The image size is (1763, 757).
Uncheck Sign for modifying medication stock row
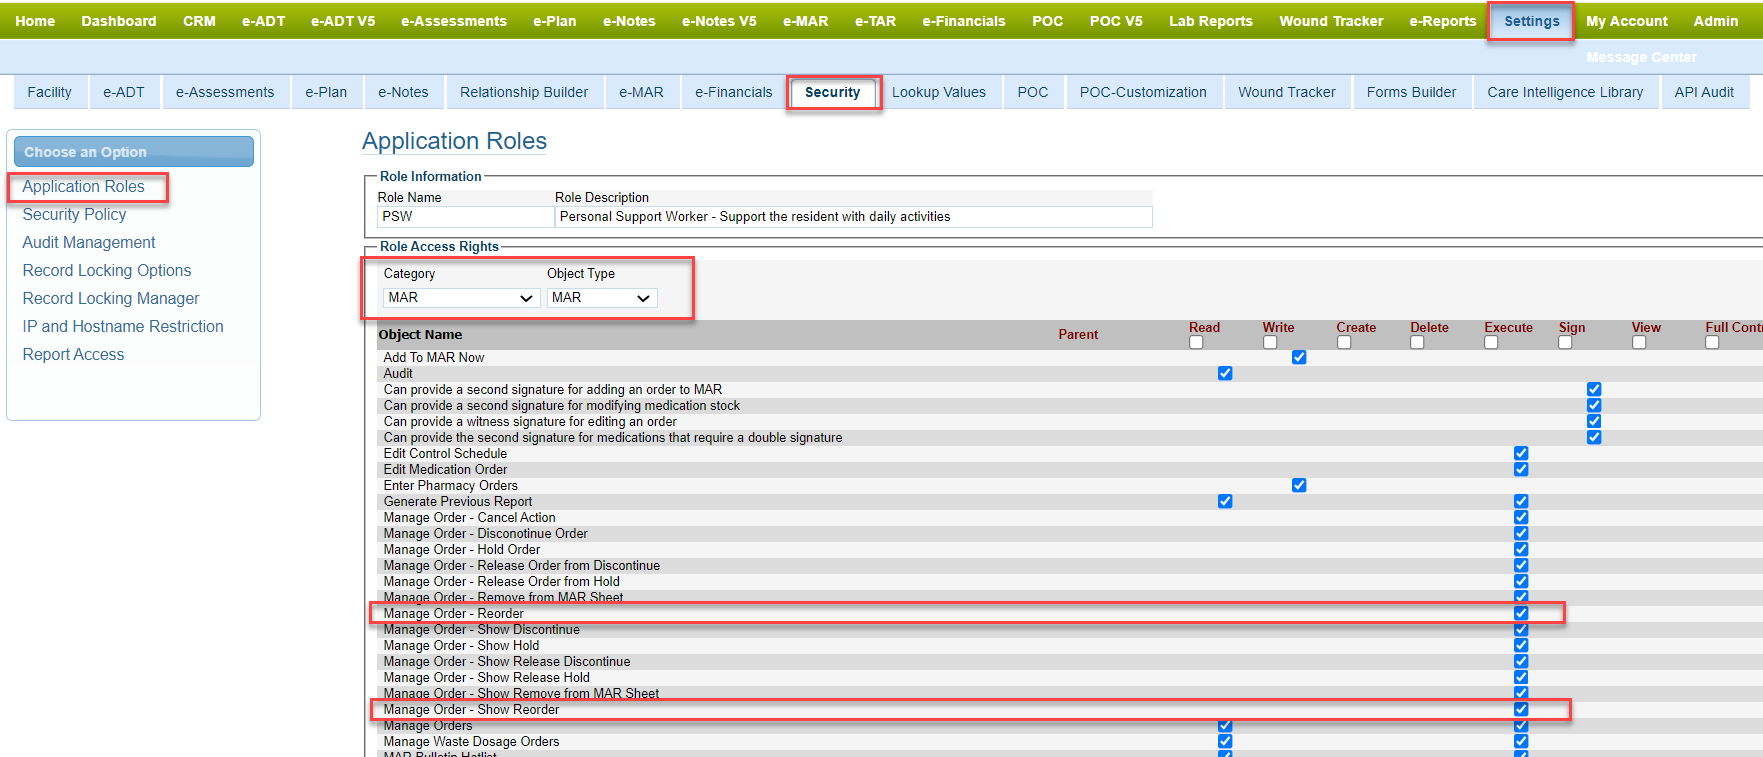[1594, 405]
